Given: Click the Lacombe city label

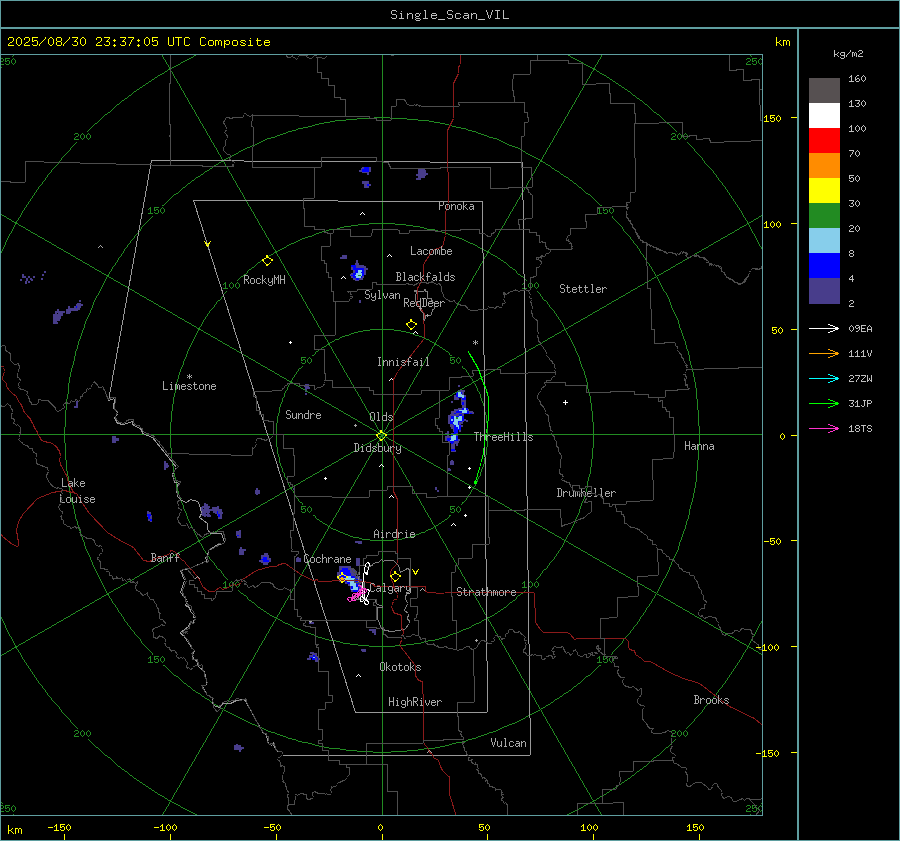Looking at the screenshot, I should pyautogui.click(x=431, y=251).
